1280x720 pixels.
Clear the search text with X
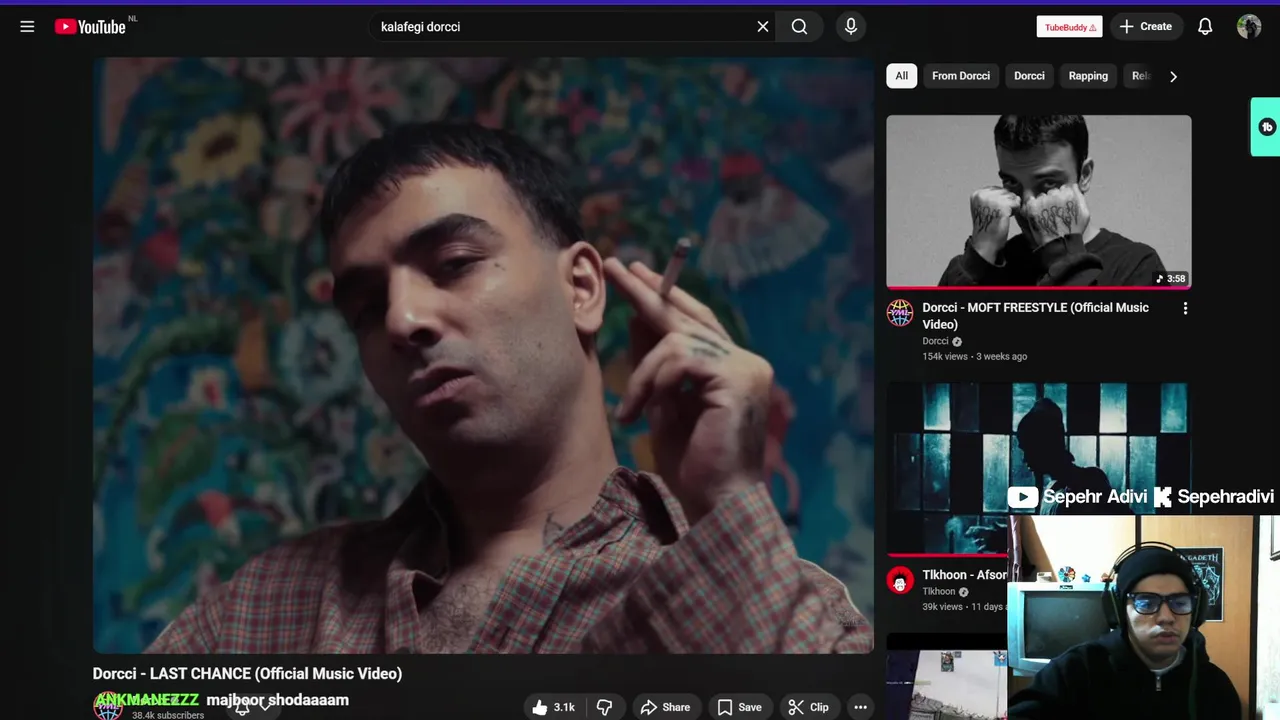(763, 27)
